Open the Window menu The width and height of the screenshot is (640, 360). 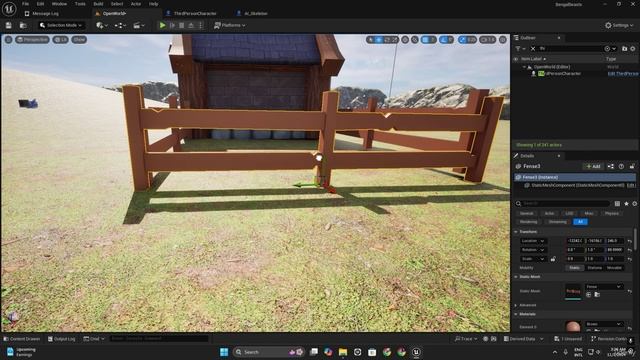[59, 4]
